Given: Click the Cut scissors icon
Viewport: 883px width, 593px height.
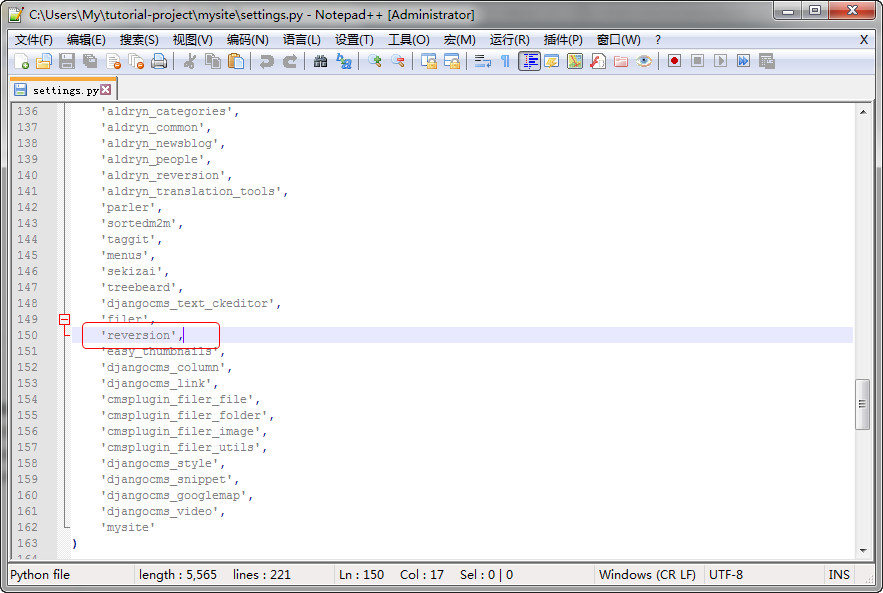Looking at the screenshot, I should [x=189, y=61].
